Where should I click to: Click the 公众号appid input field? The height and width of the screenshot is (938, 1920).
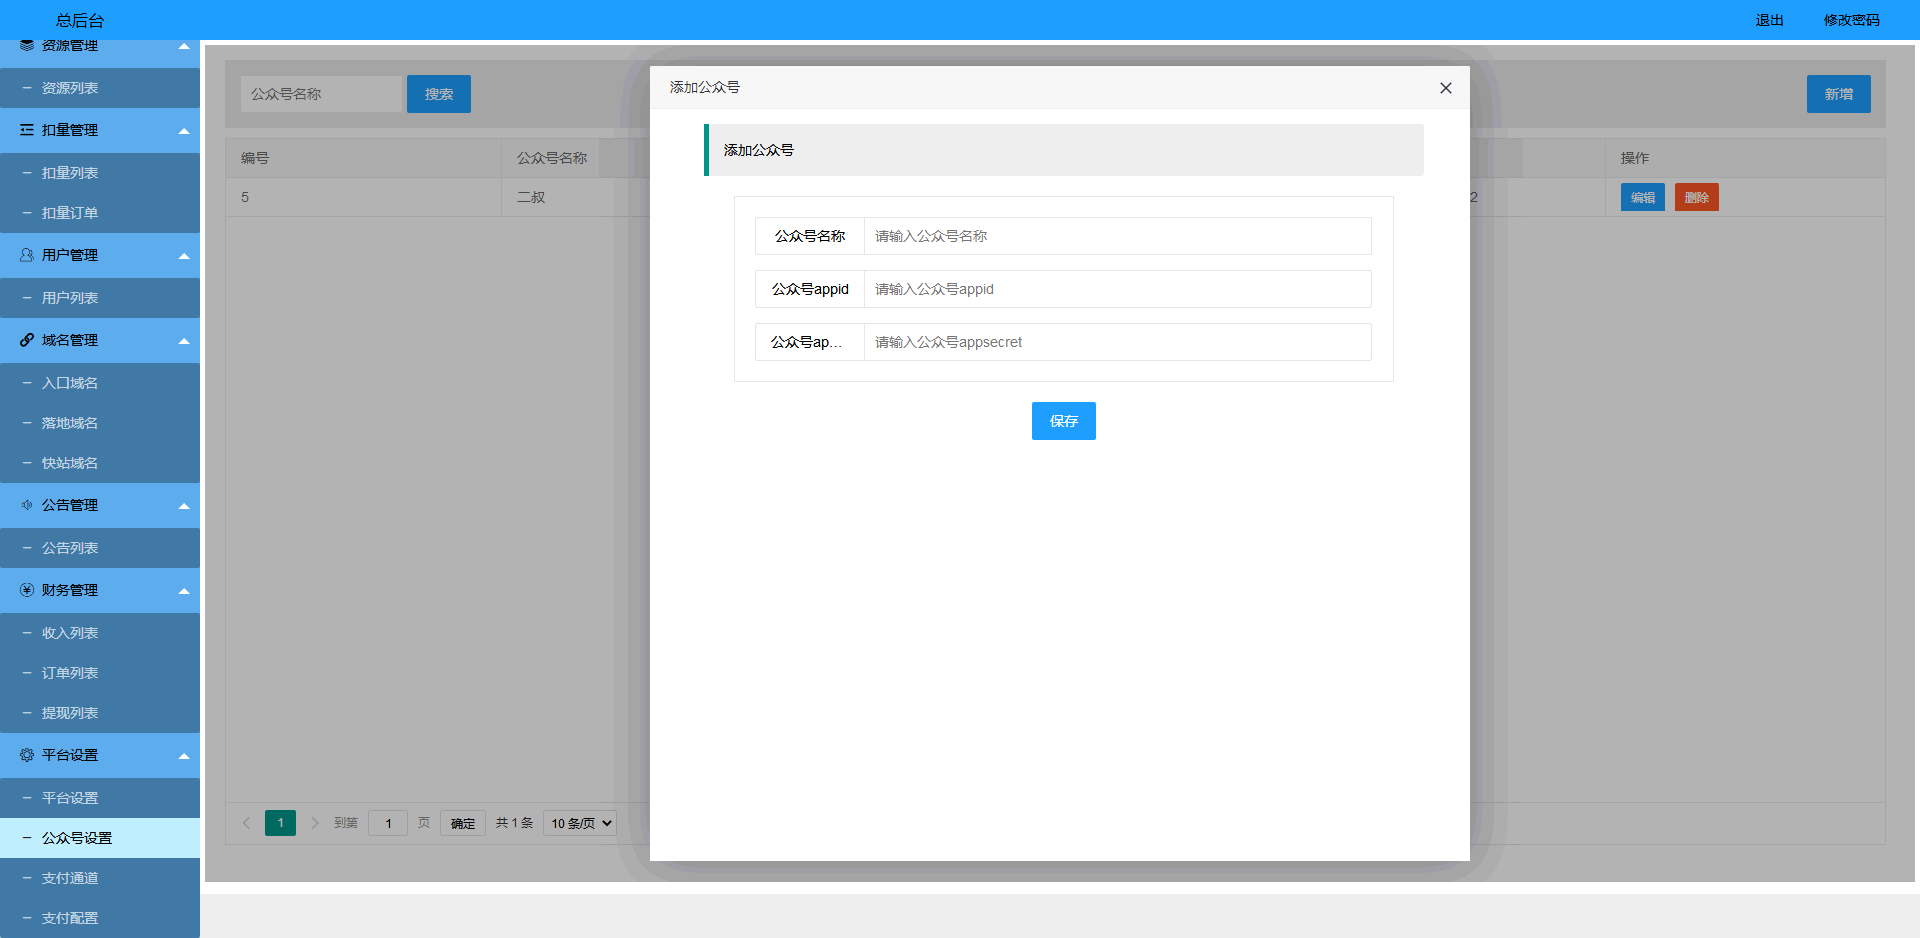click(1116, 289)
